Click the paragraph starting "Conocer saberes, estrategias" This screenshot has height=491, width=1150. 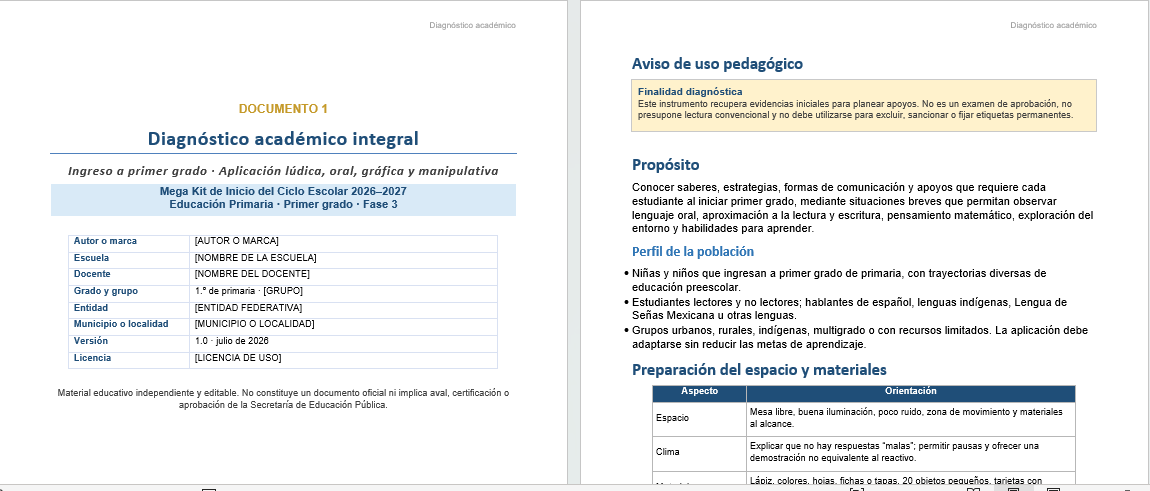862,208
